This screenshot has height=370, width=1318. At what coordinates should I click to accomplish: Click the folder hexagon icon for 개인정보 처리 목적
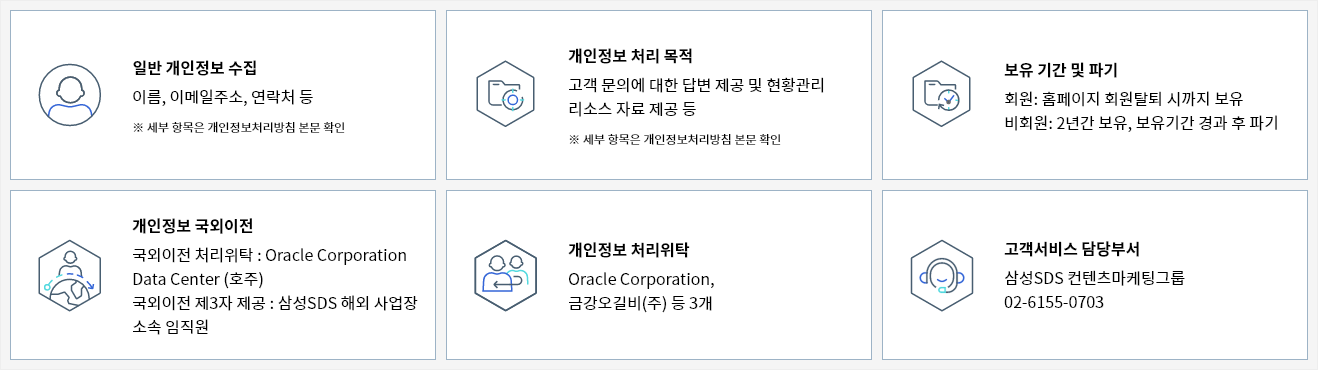506,94
